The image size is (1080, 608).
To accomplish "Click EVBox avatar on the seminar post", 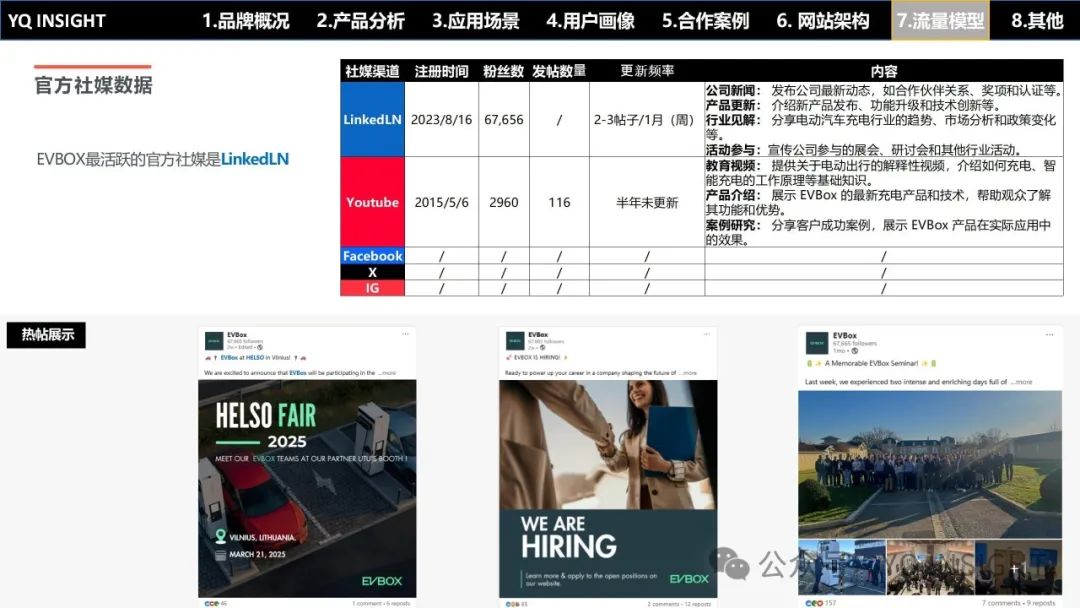I will [817, 342].
